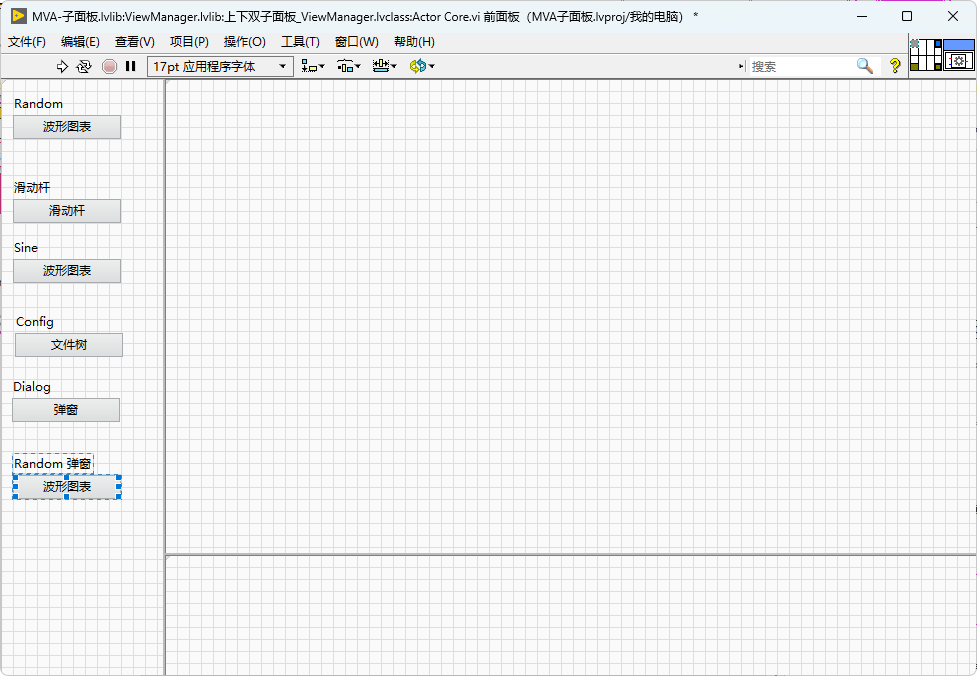The width and height of the screenshot is (977, 676).
Task: Open the 操作(O) menu
Action: pyautogui.click(x=244, y=42)
